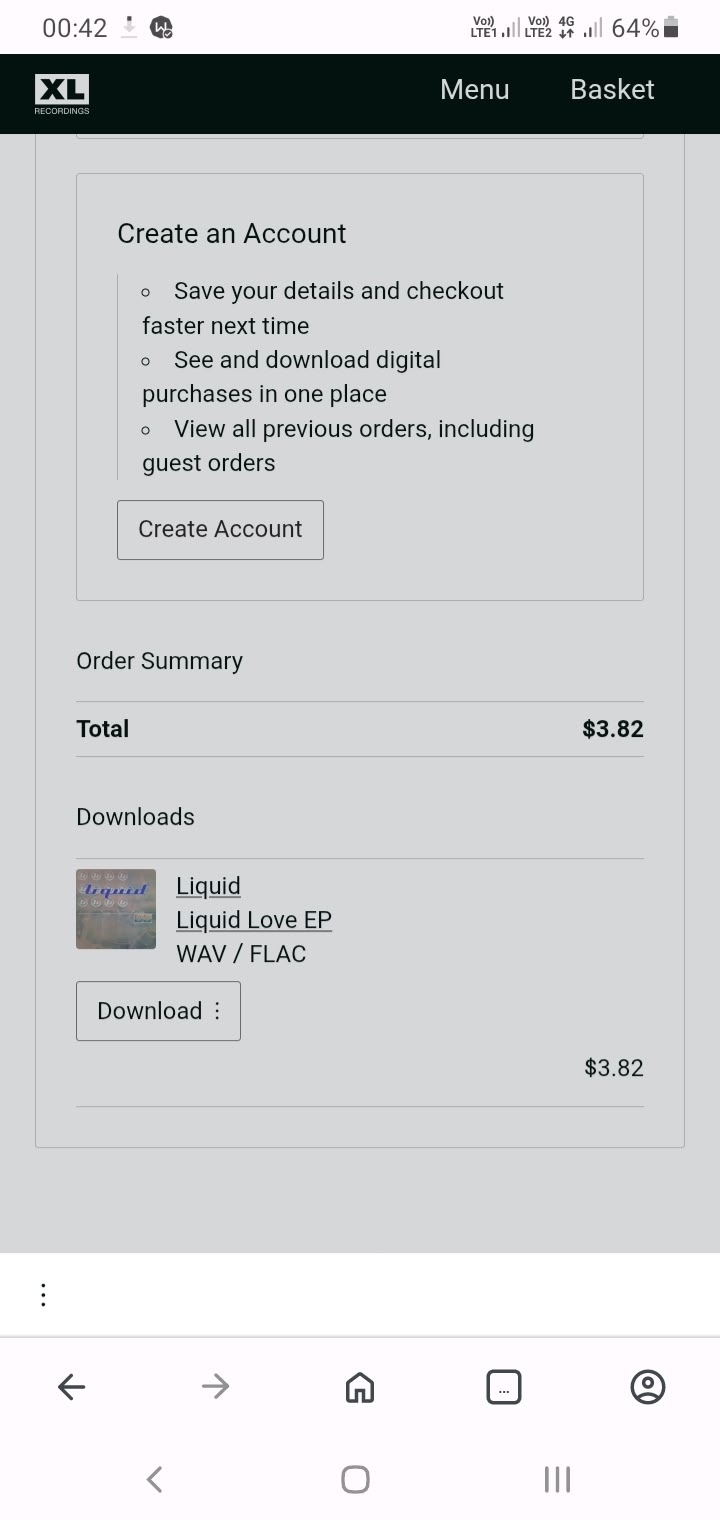Open the browser three-dot options menu
720x1520 pixels.
pos(43,1295)
